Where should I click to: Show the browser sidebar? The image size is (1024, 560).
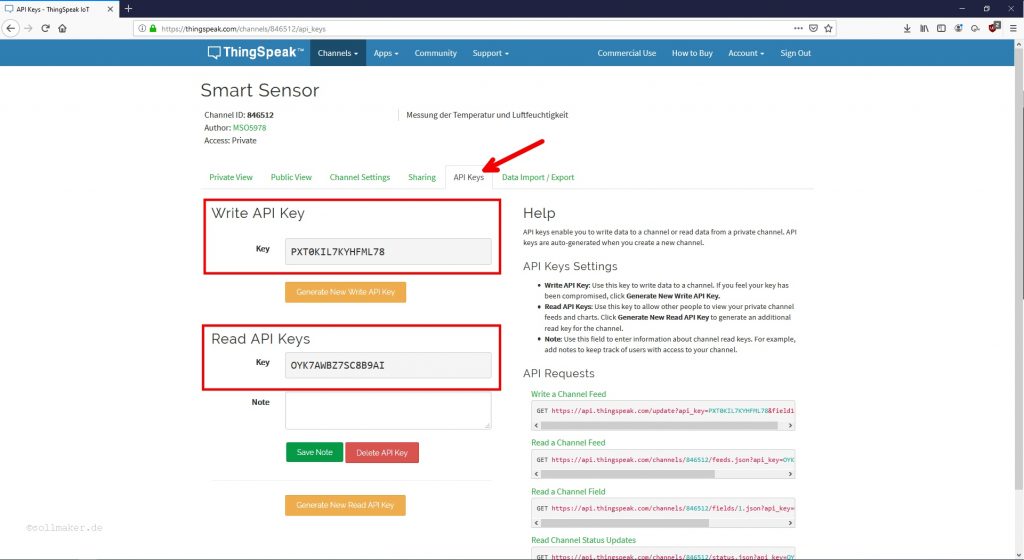point(941,28)
